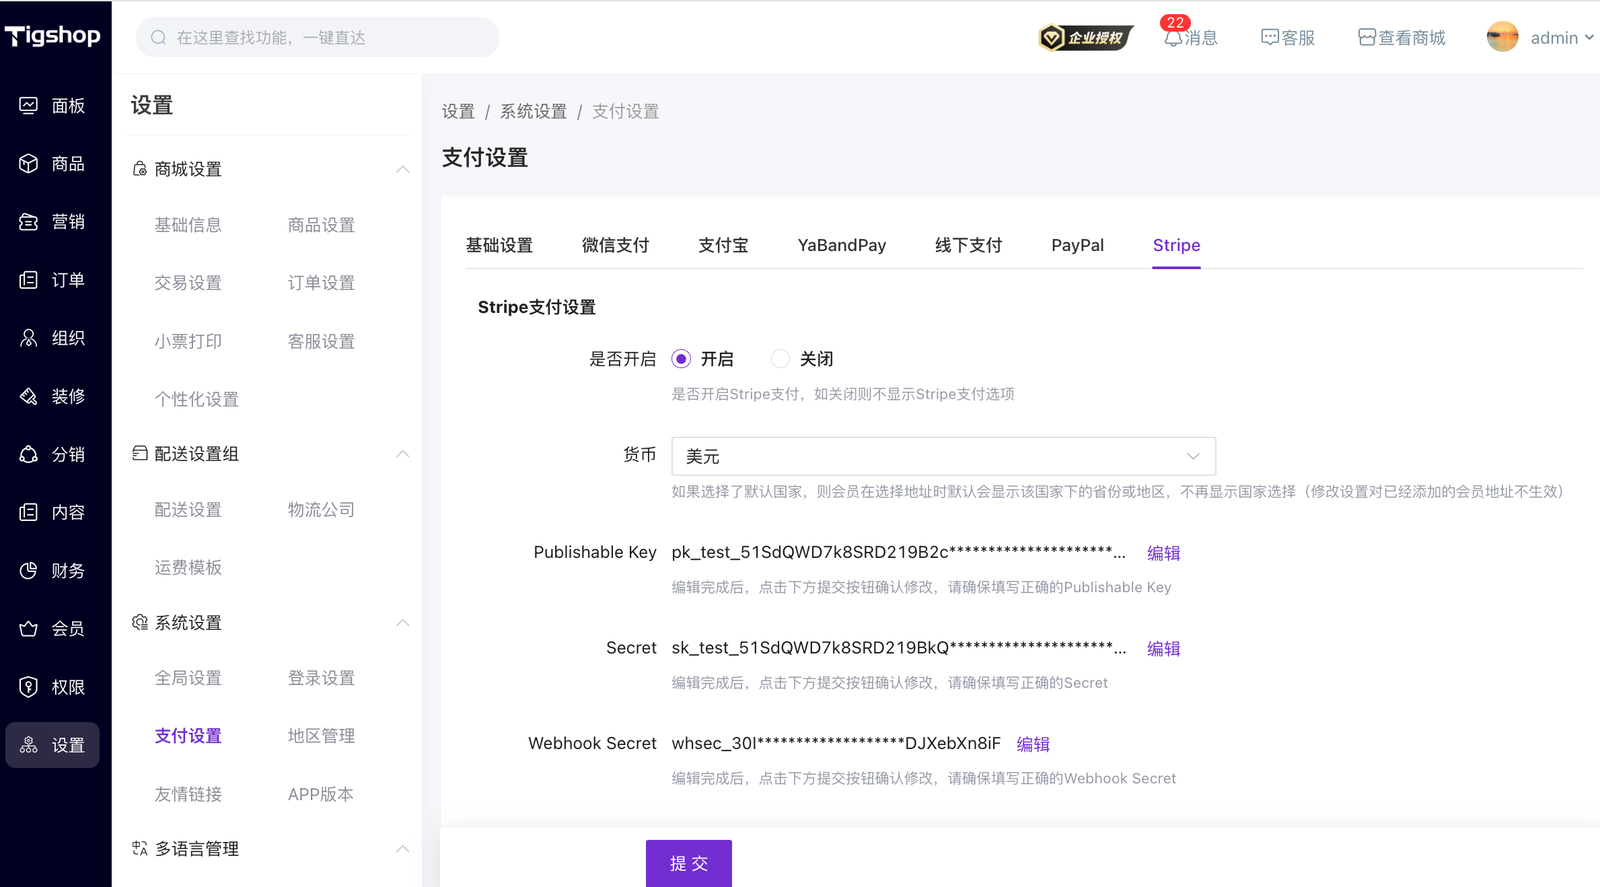The height and width of the screenshot is (887, 1600).
Task: Click the 权限 shield icon
Action: tap(29, 687)
